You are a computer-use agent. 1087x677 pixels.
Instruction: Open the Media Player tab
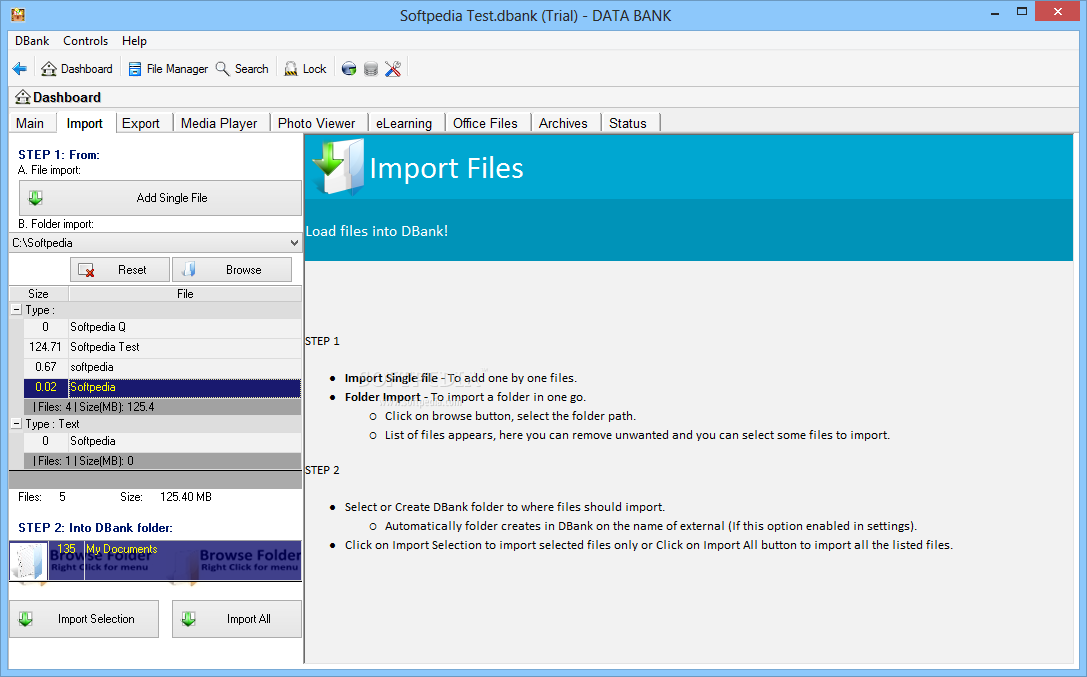tap(219, 123)
